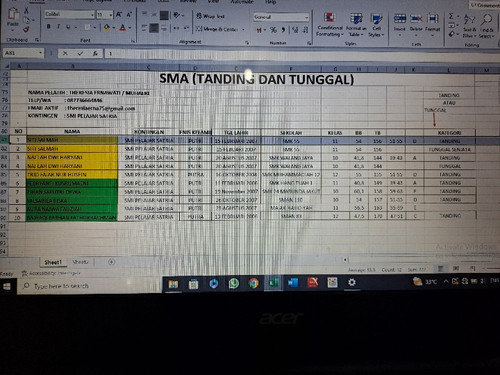Viewport: 500px width, 375px height.
Task: Select the Format Painter brush
Action: [x=26, y=30]
